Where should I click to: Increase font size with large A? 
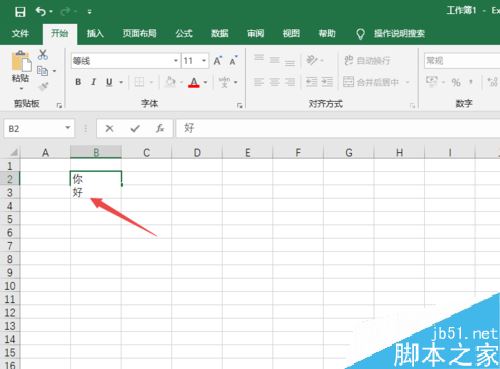218,61
